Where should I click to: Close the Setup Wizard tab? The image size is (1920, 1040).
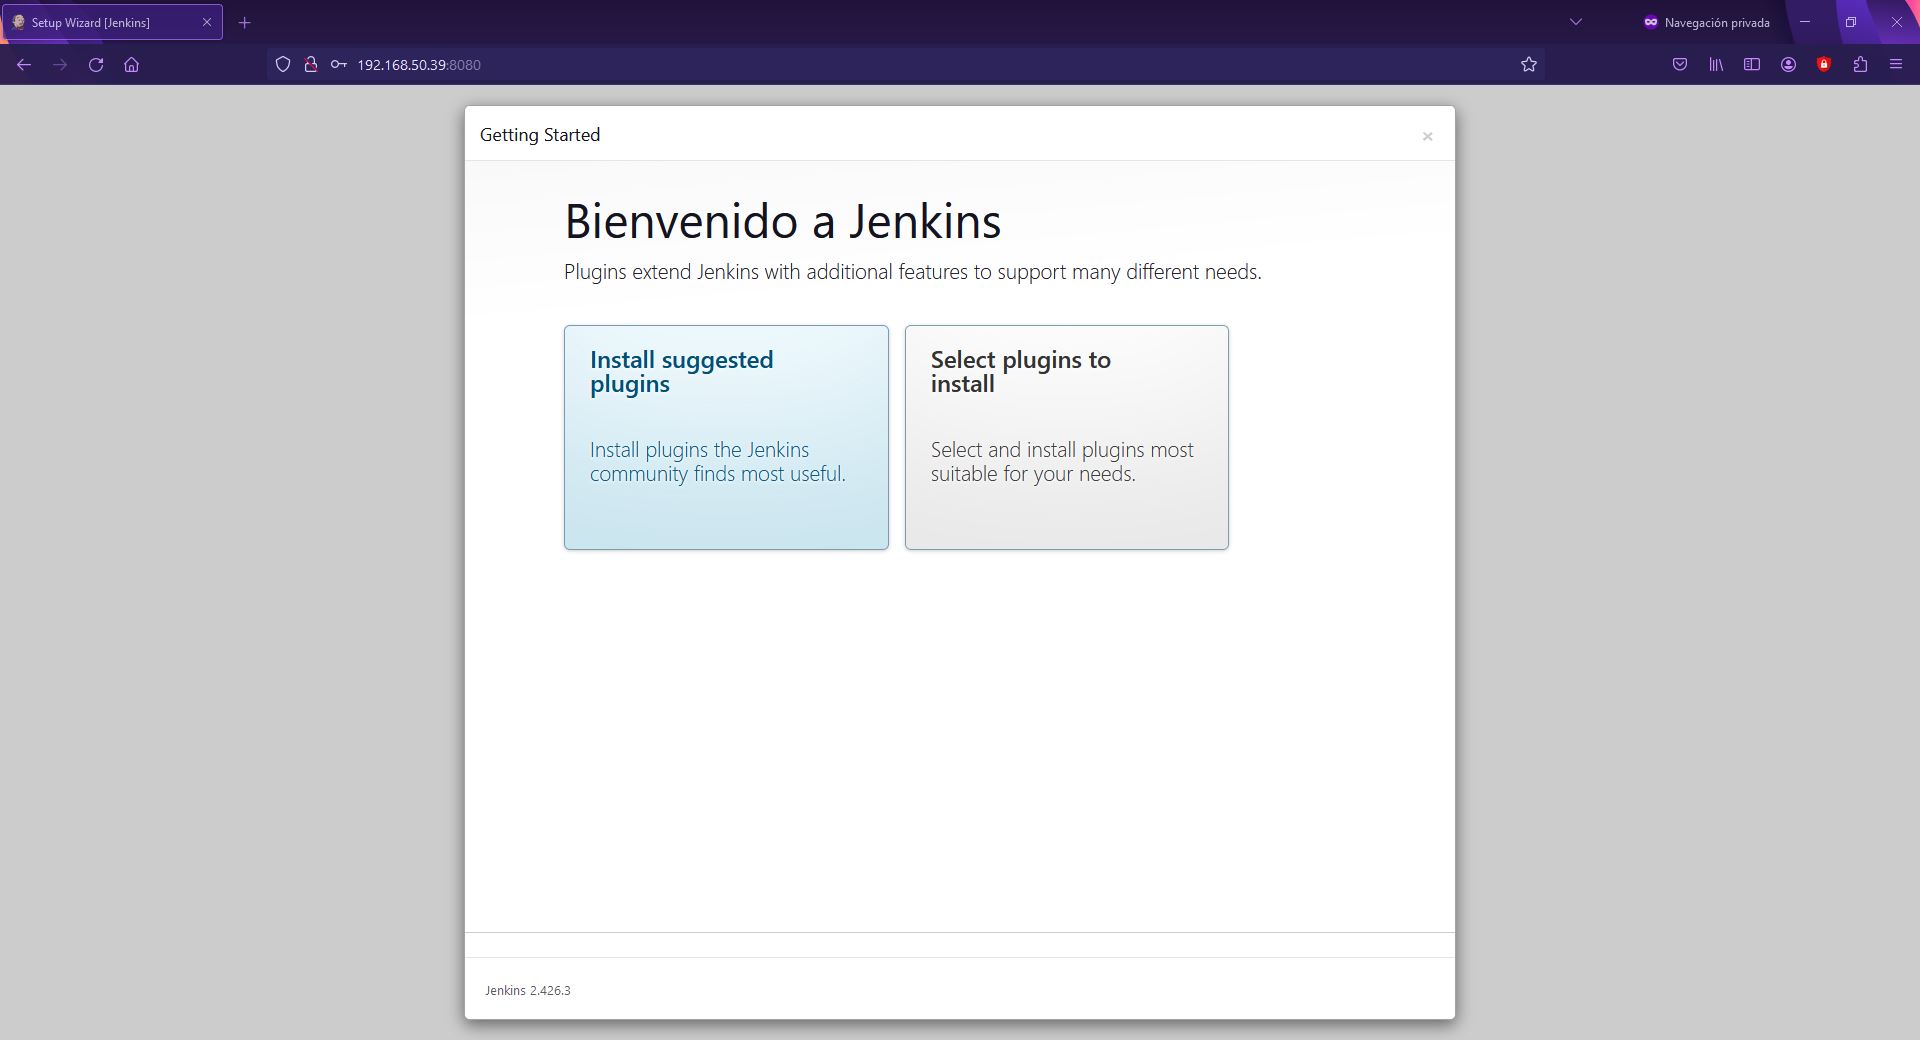207,22
